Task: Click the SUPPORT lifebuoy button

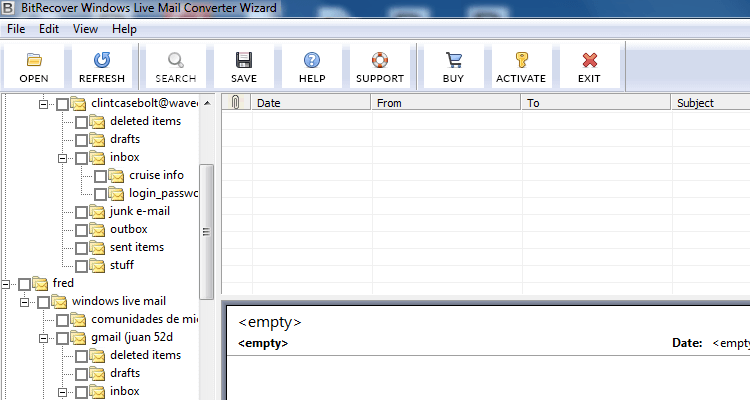Action: 380,67
